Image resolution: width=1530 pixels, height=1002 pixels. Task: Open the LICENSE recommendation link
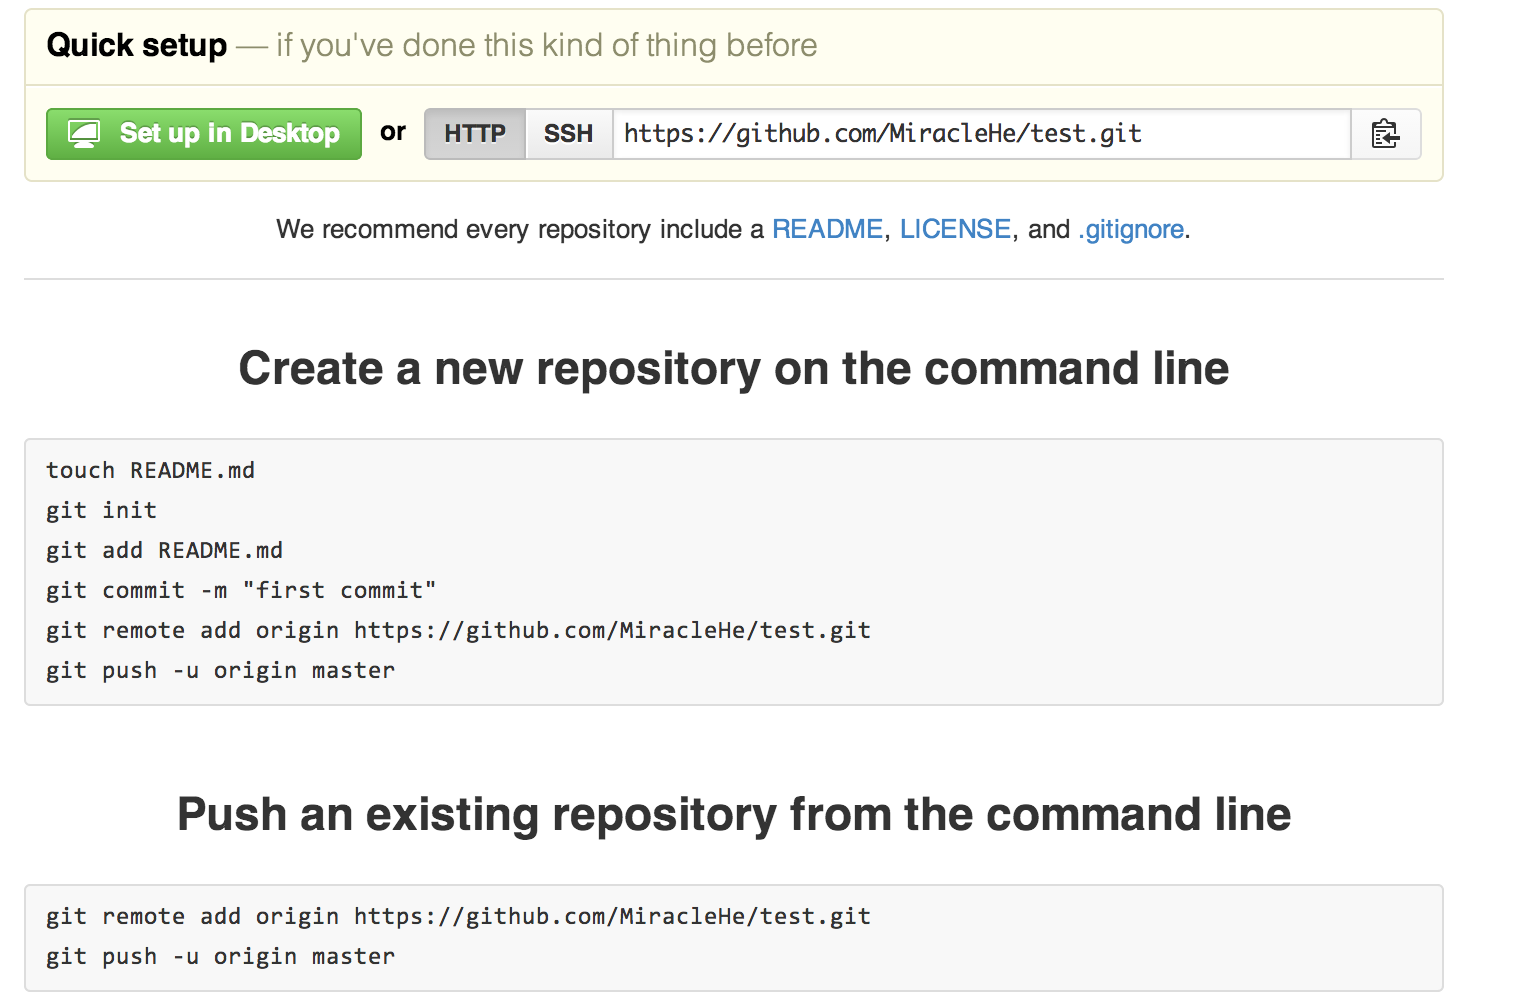[x=955, y=229]
